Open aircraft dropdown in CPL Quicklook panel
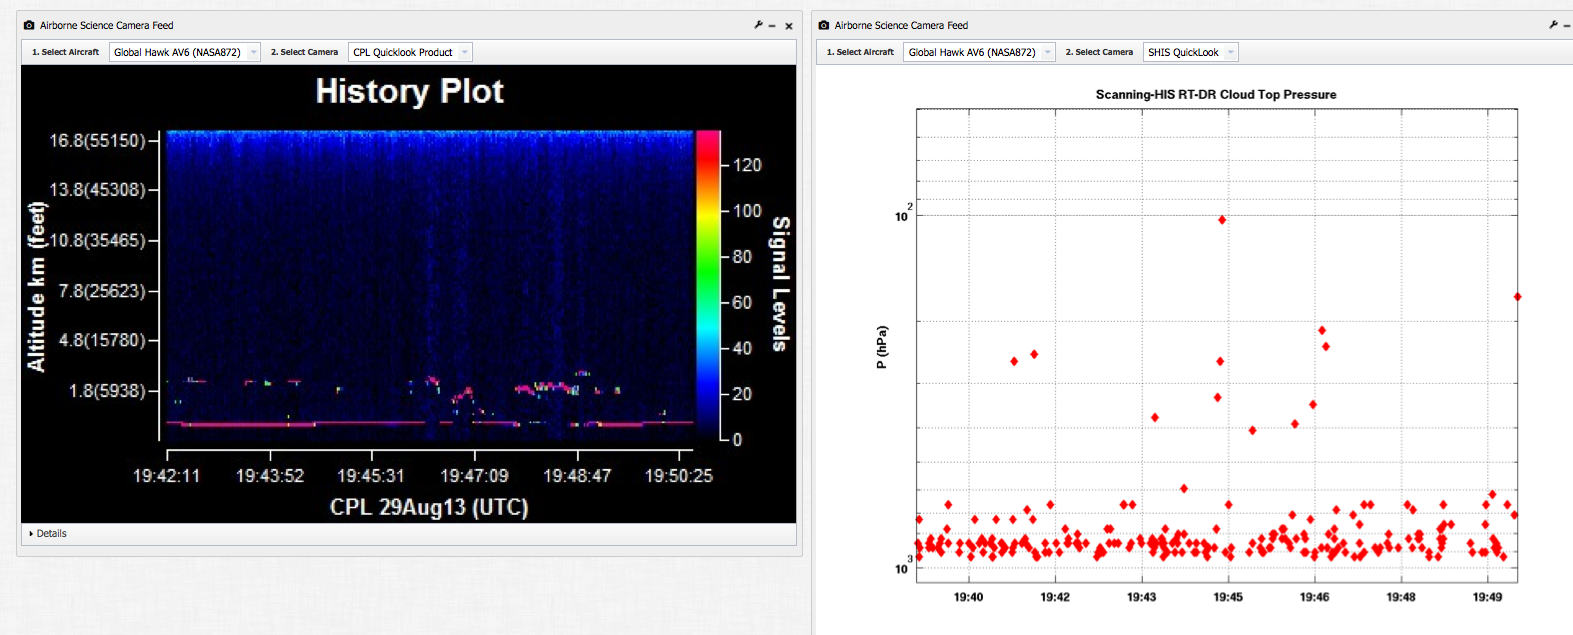Screen dimensions: 1573x635 (x=184, y=52)
